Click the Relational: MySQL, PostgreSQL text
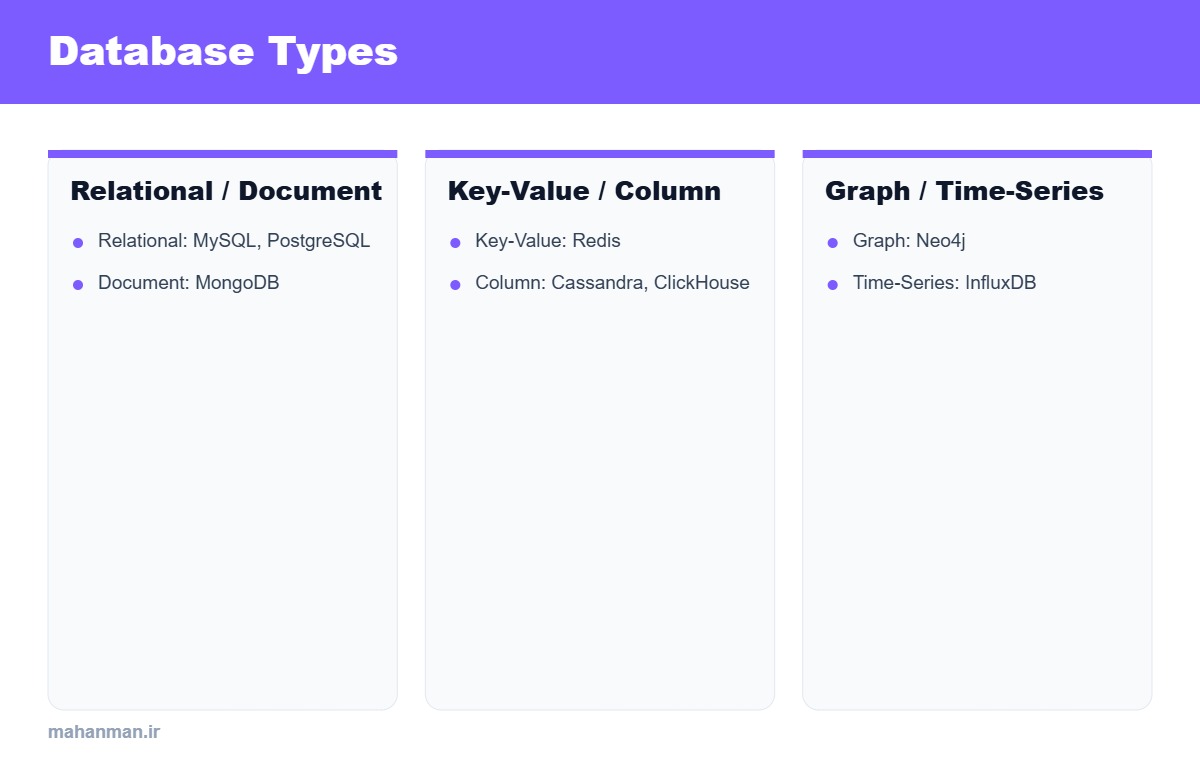Screen dimensions: 1200x760 [x=234, y=241]
